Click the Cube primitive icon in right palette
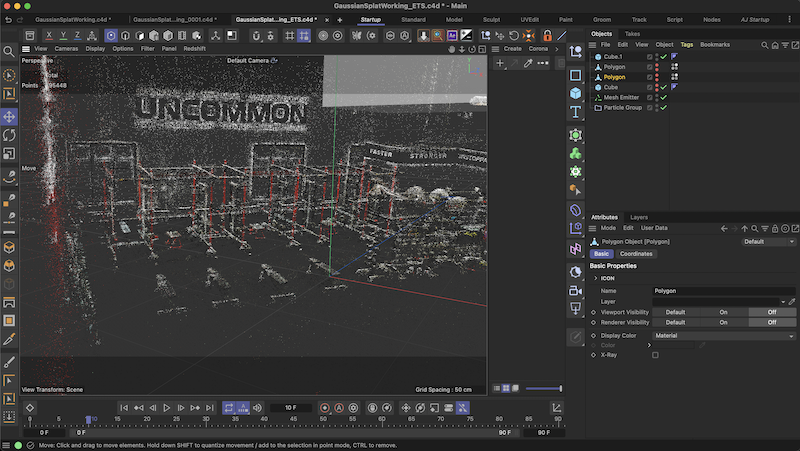 576,93
